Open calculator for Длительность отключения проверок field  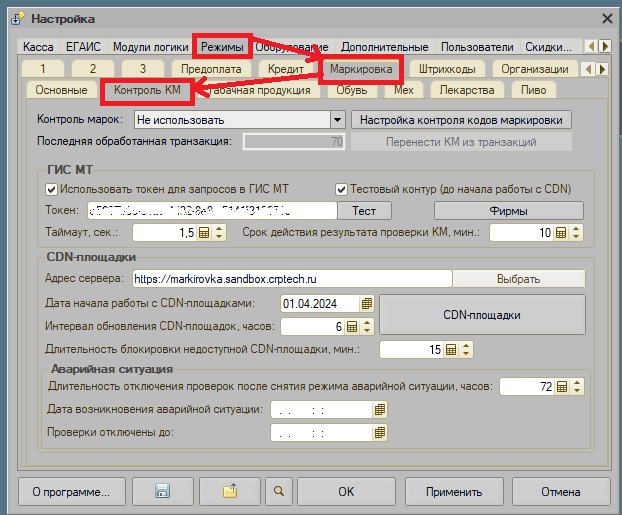point(562,386)
